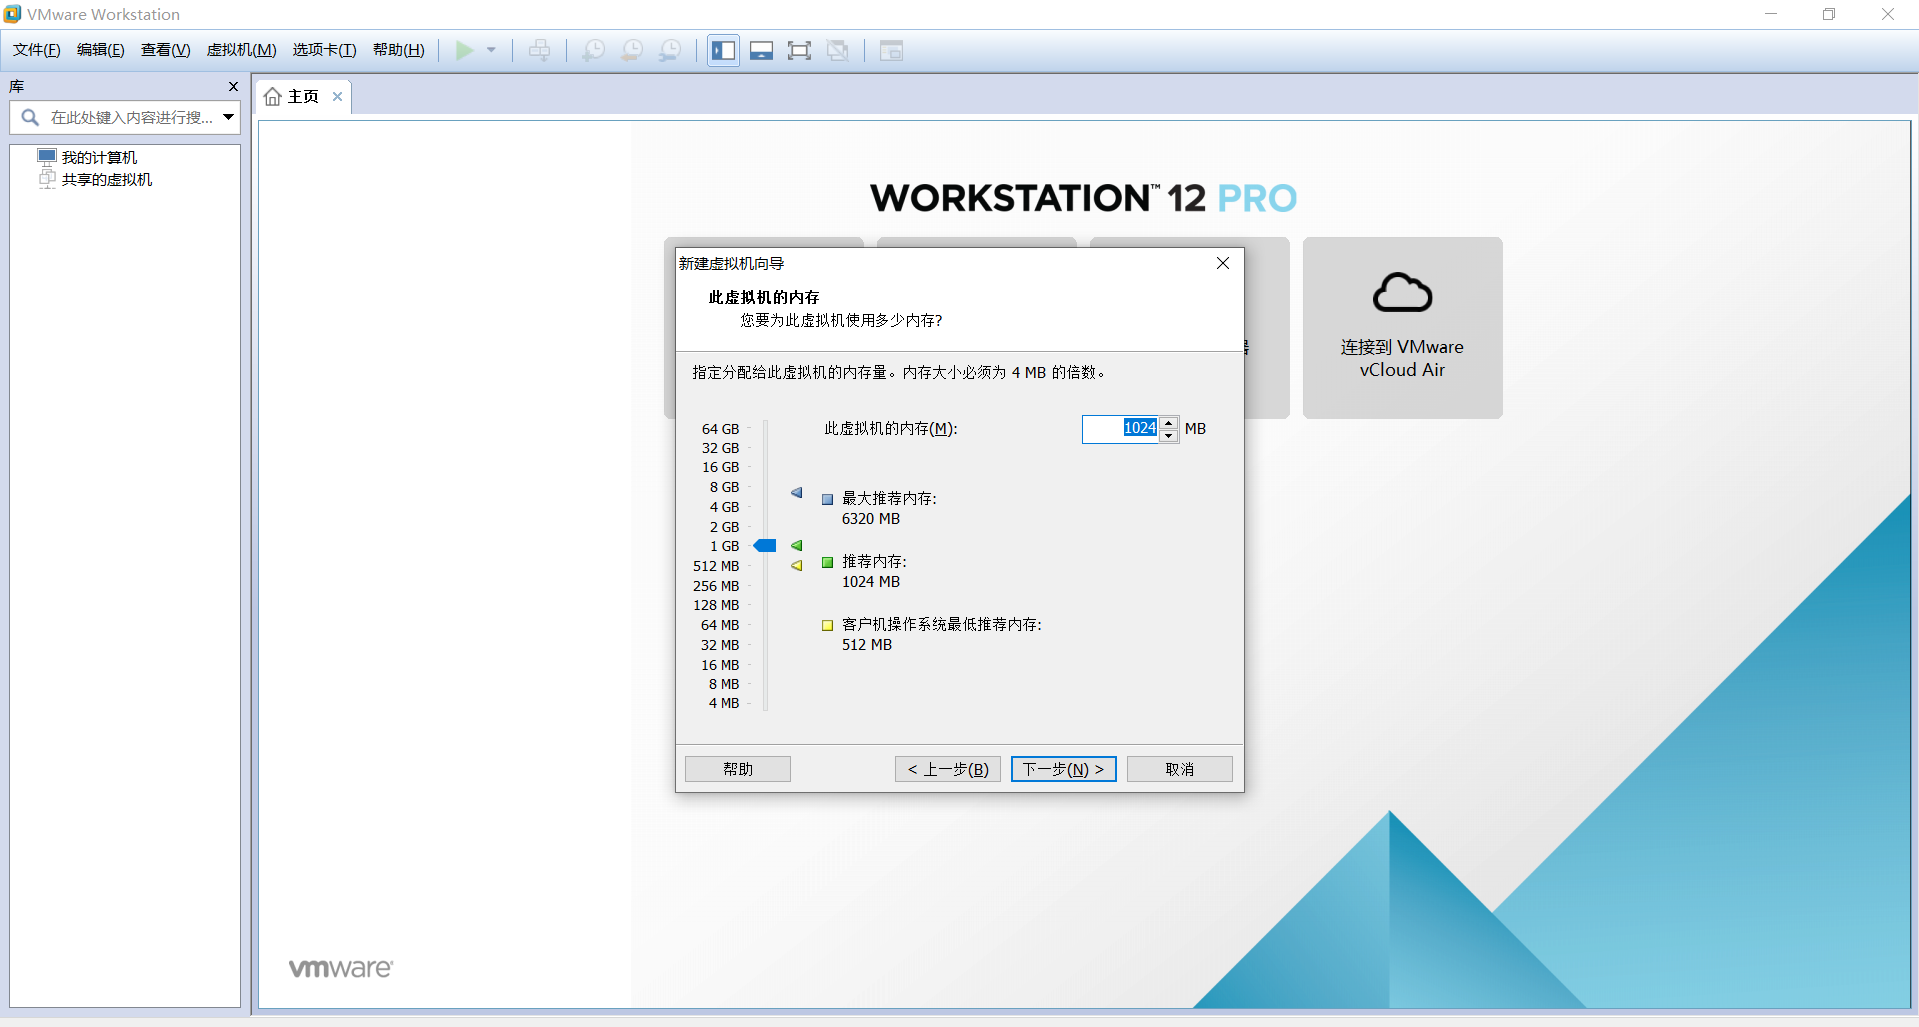Open the 查看(V) menu
The width and height of the screenshot is (1919, 1027).
166,50
